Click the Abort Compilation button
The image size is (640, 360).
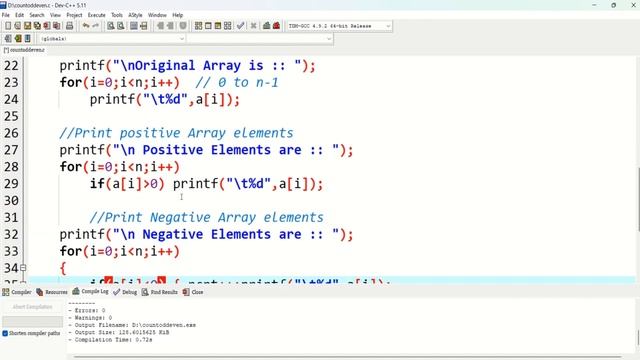coord(32,307)
